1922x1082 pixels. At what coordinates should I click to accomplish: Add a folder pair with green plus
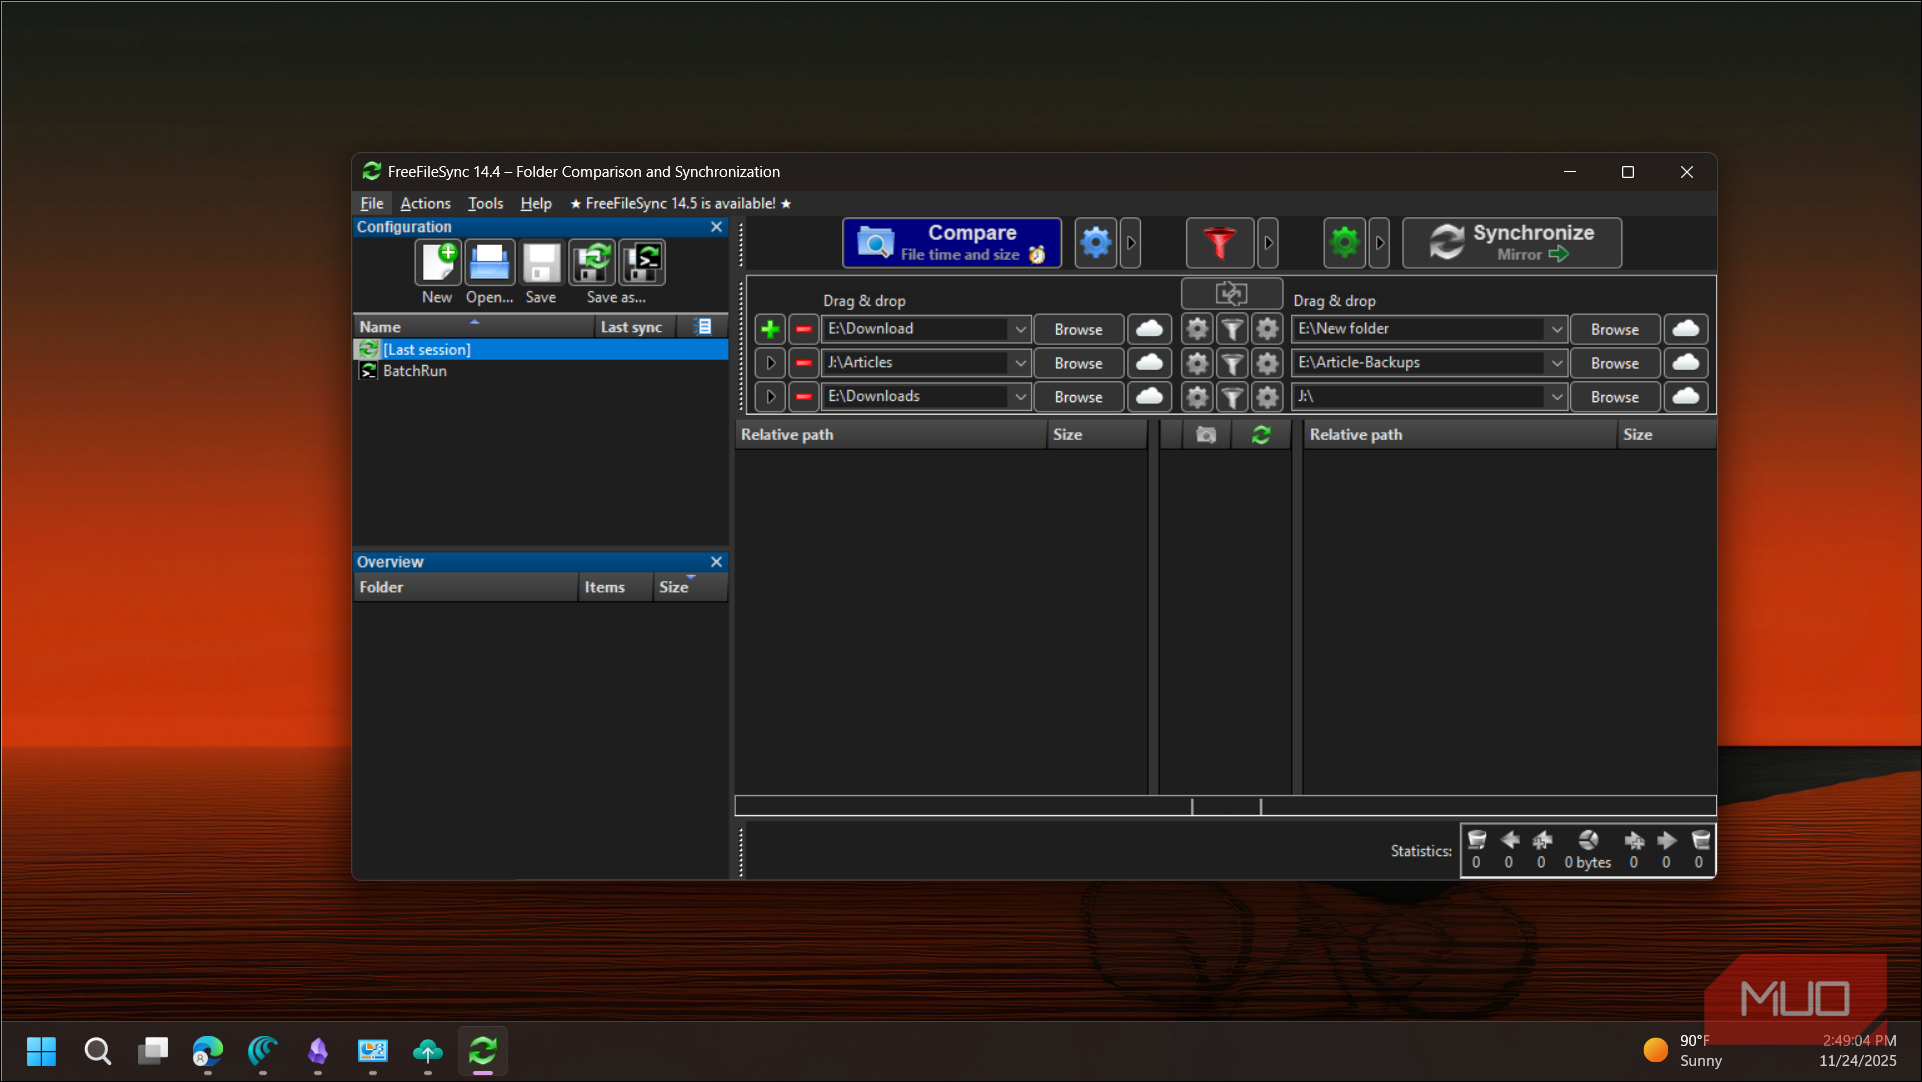click(x=770, y=329)
